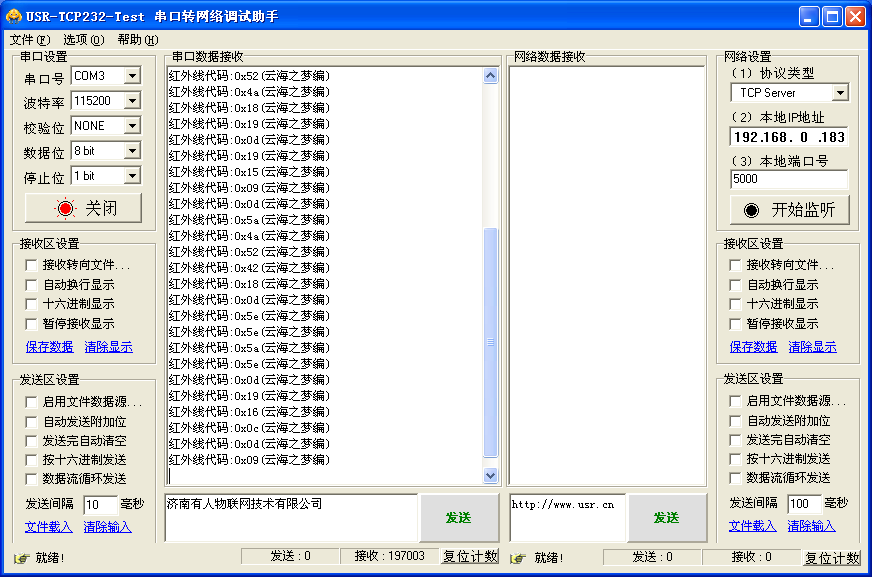This screenshot has height=577, width=872.
Task: Open the 文件(F) menu
Action: coord(29,40)
